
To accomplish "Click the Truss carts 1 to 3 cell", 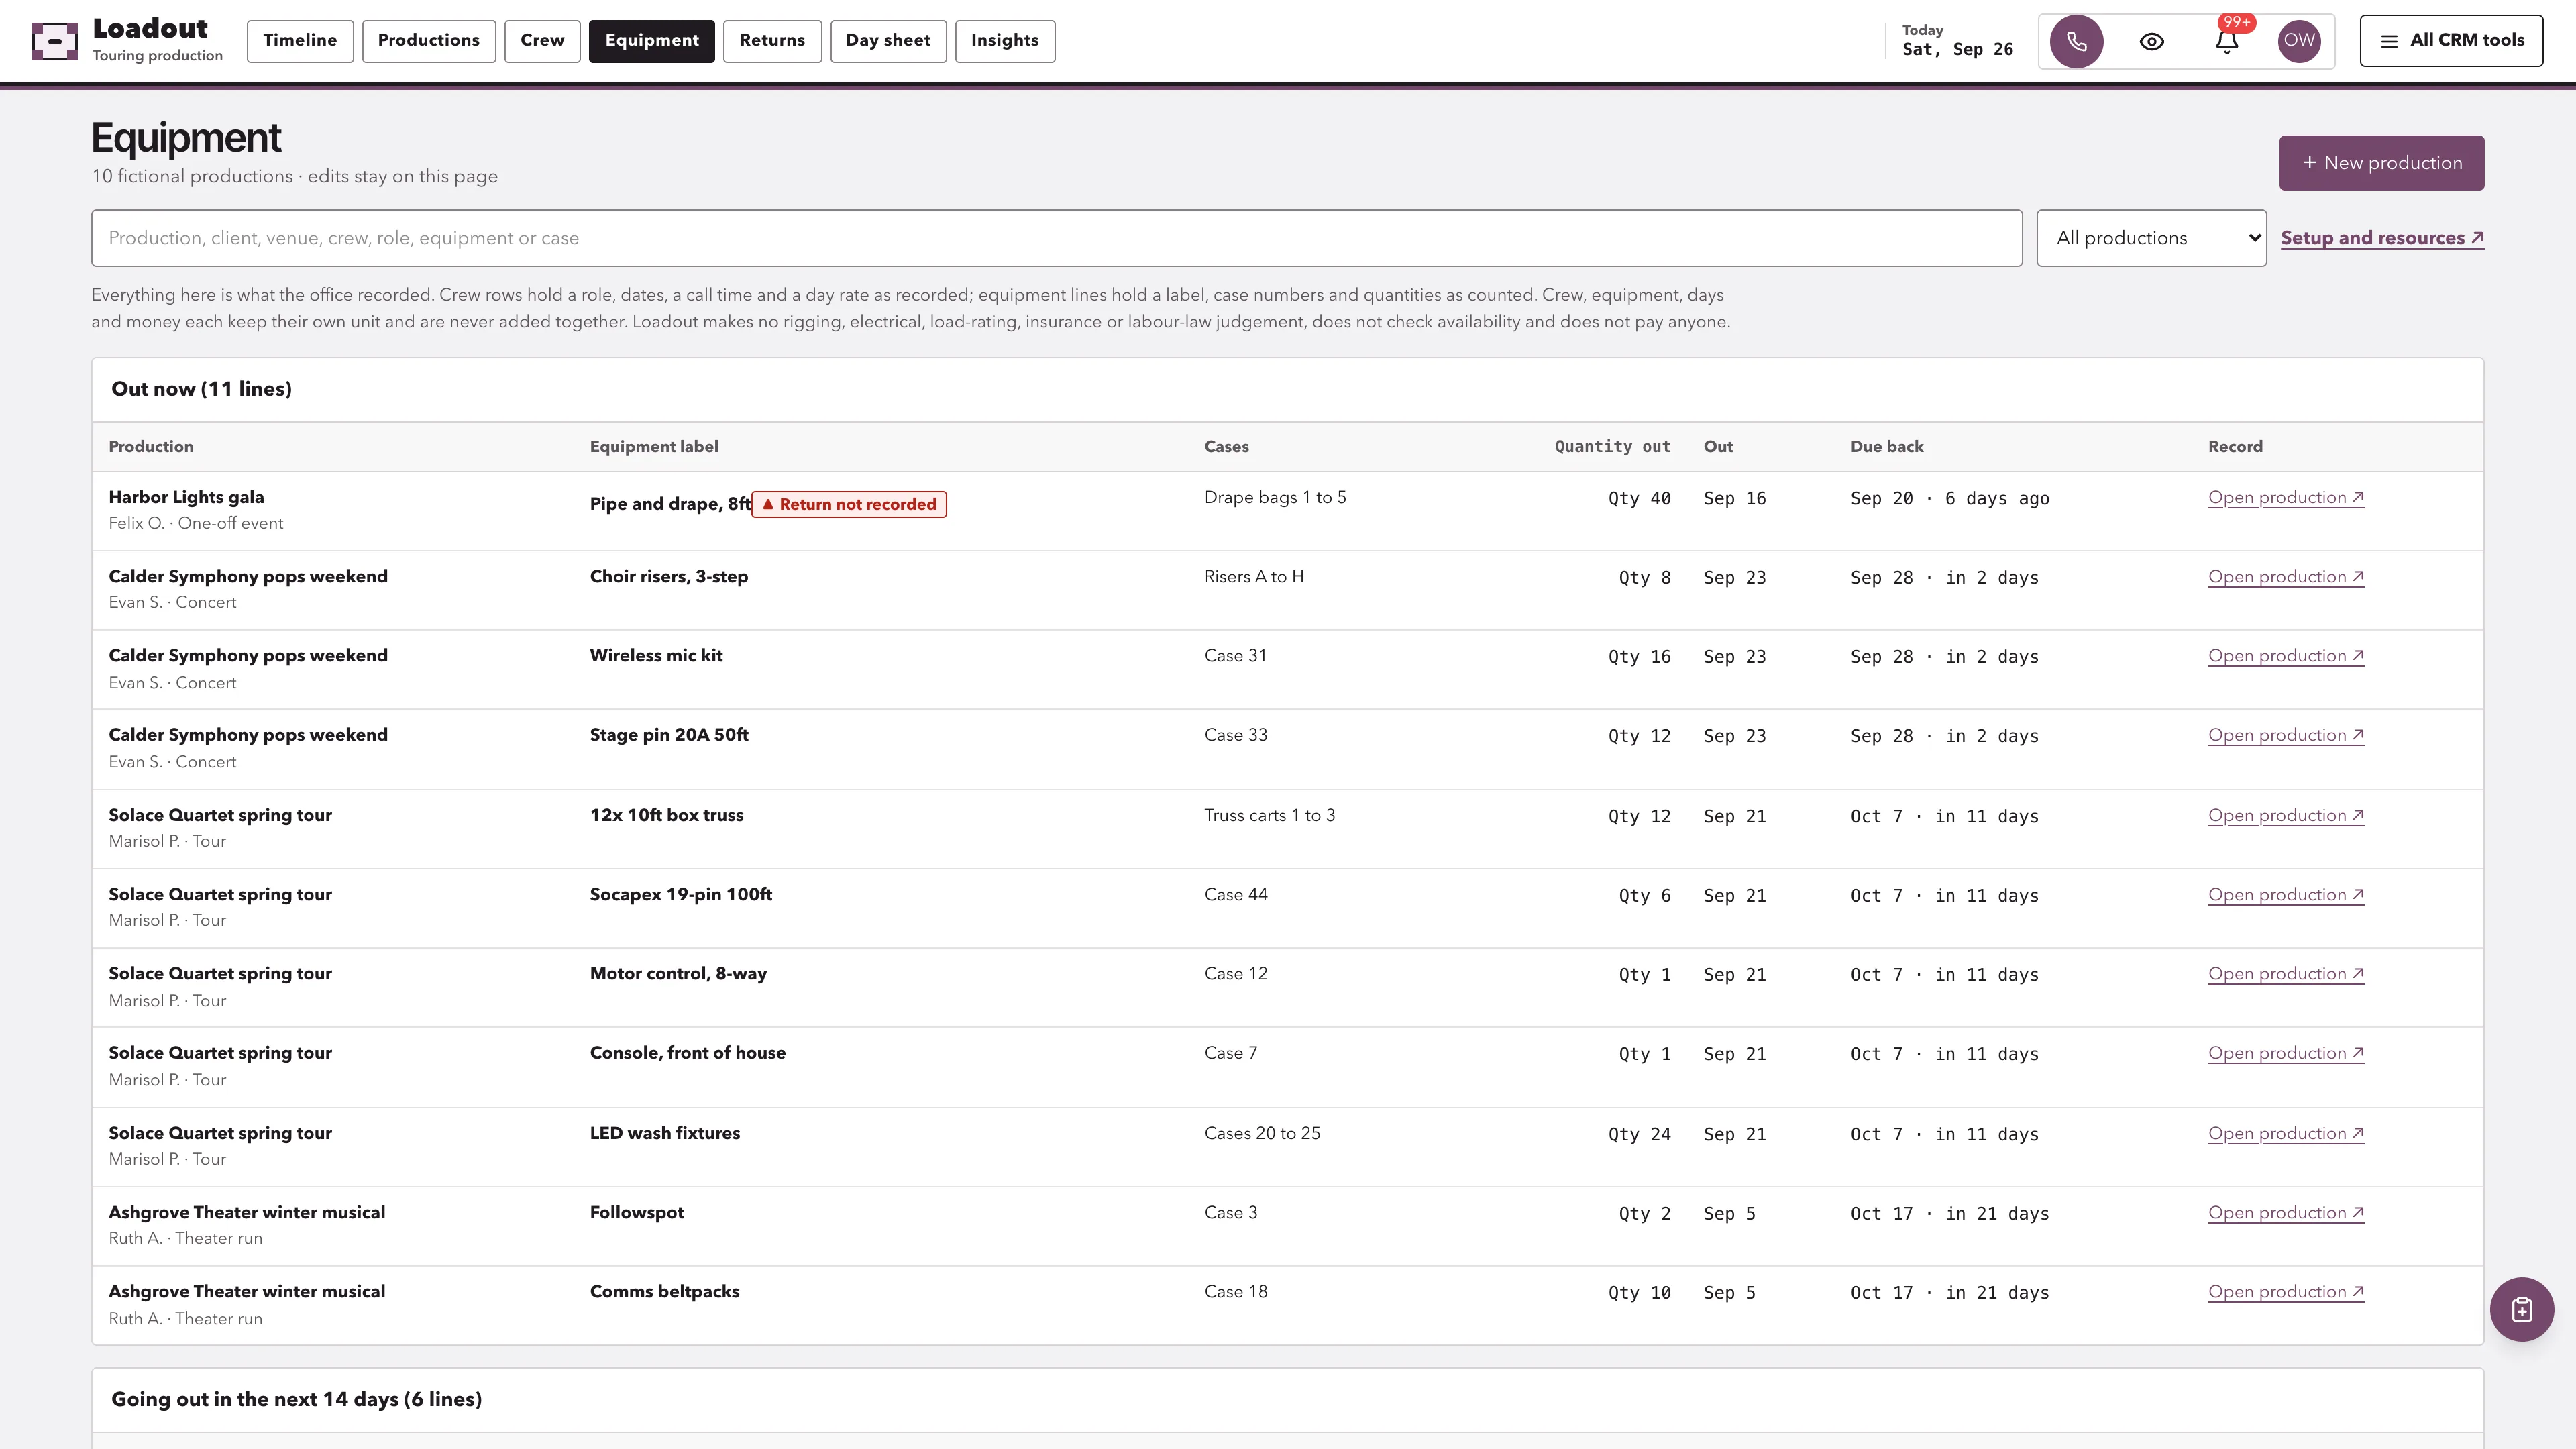I will point(1269,815).
